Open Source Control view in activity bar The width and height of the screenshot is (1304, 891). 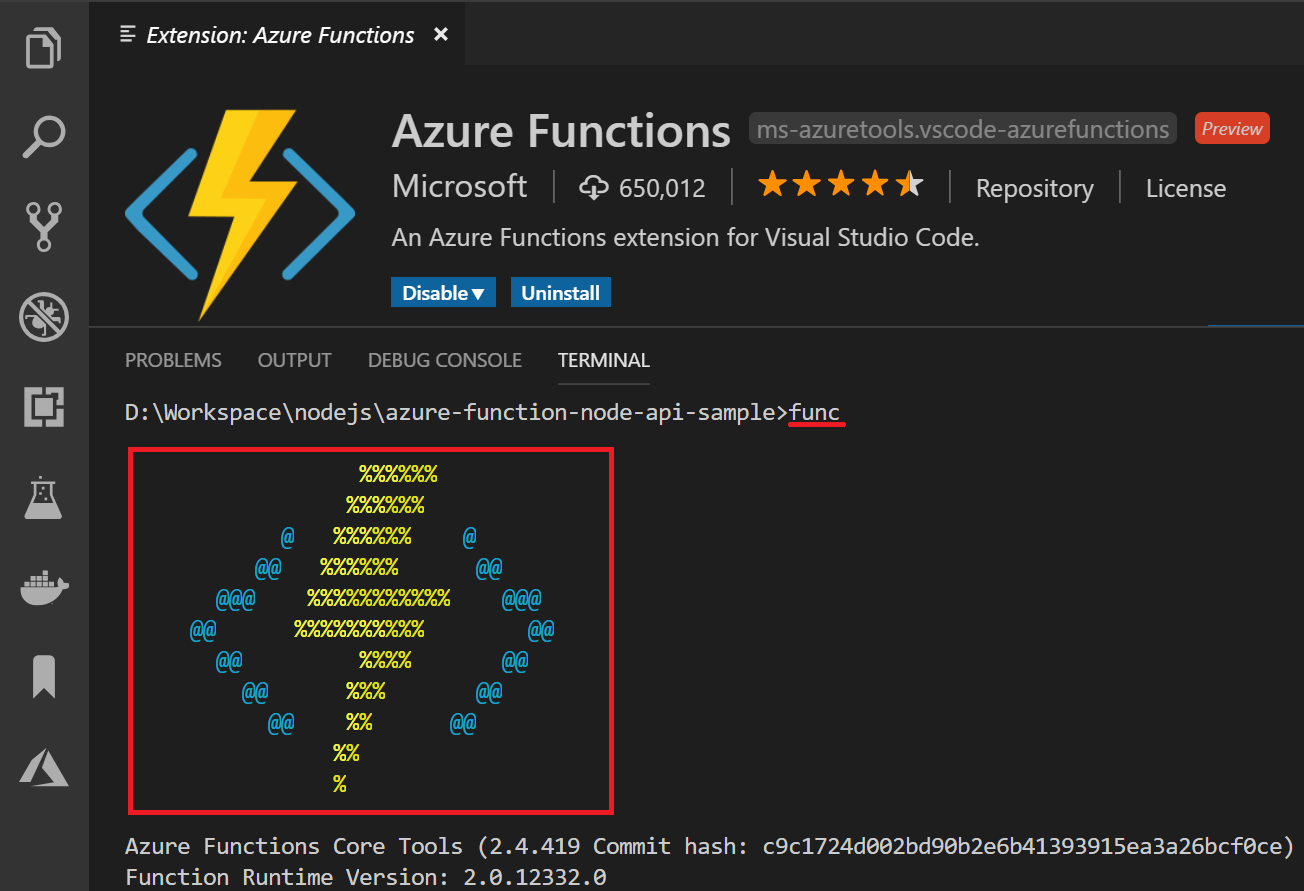tap(43, 227)
